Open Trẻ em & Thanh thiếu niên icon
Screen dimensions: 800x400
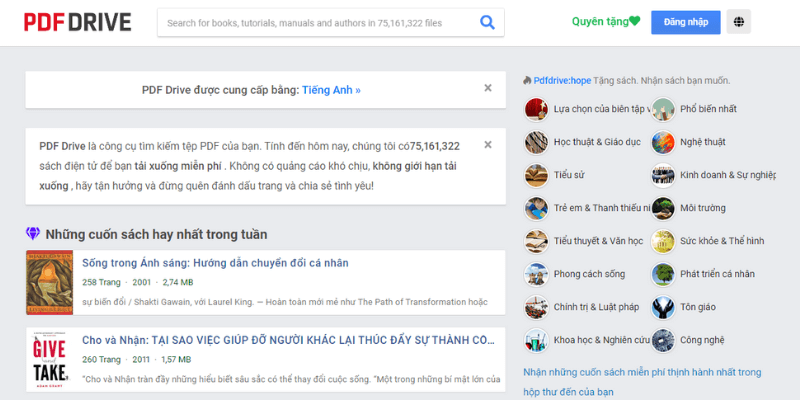(536, 208)
